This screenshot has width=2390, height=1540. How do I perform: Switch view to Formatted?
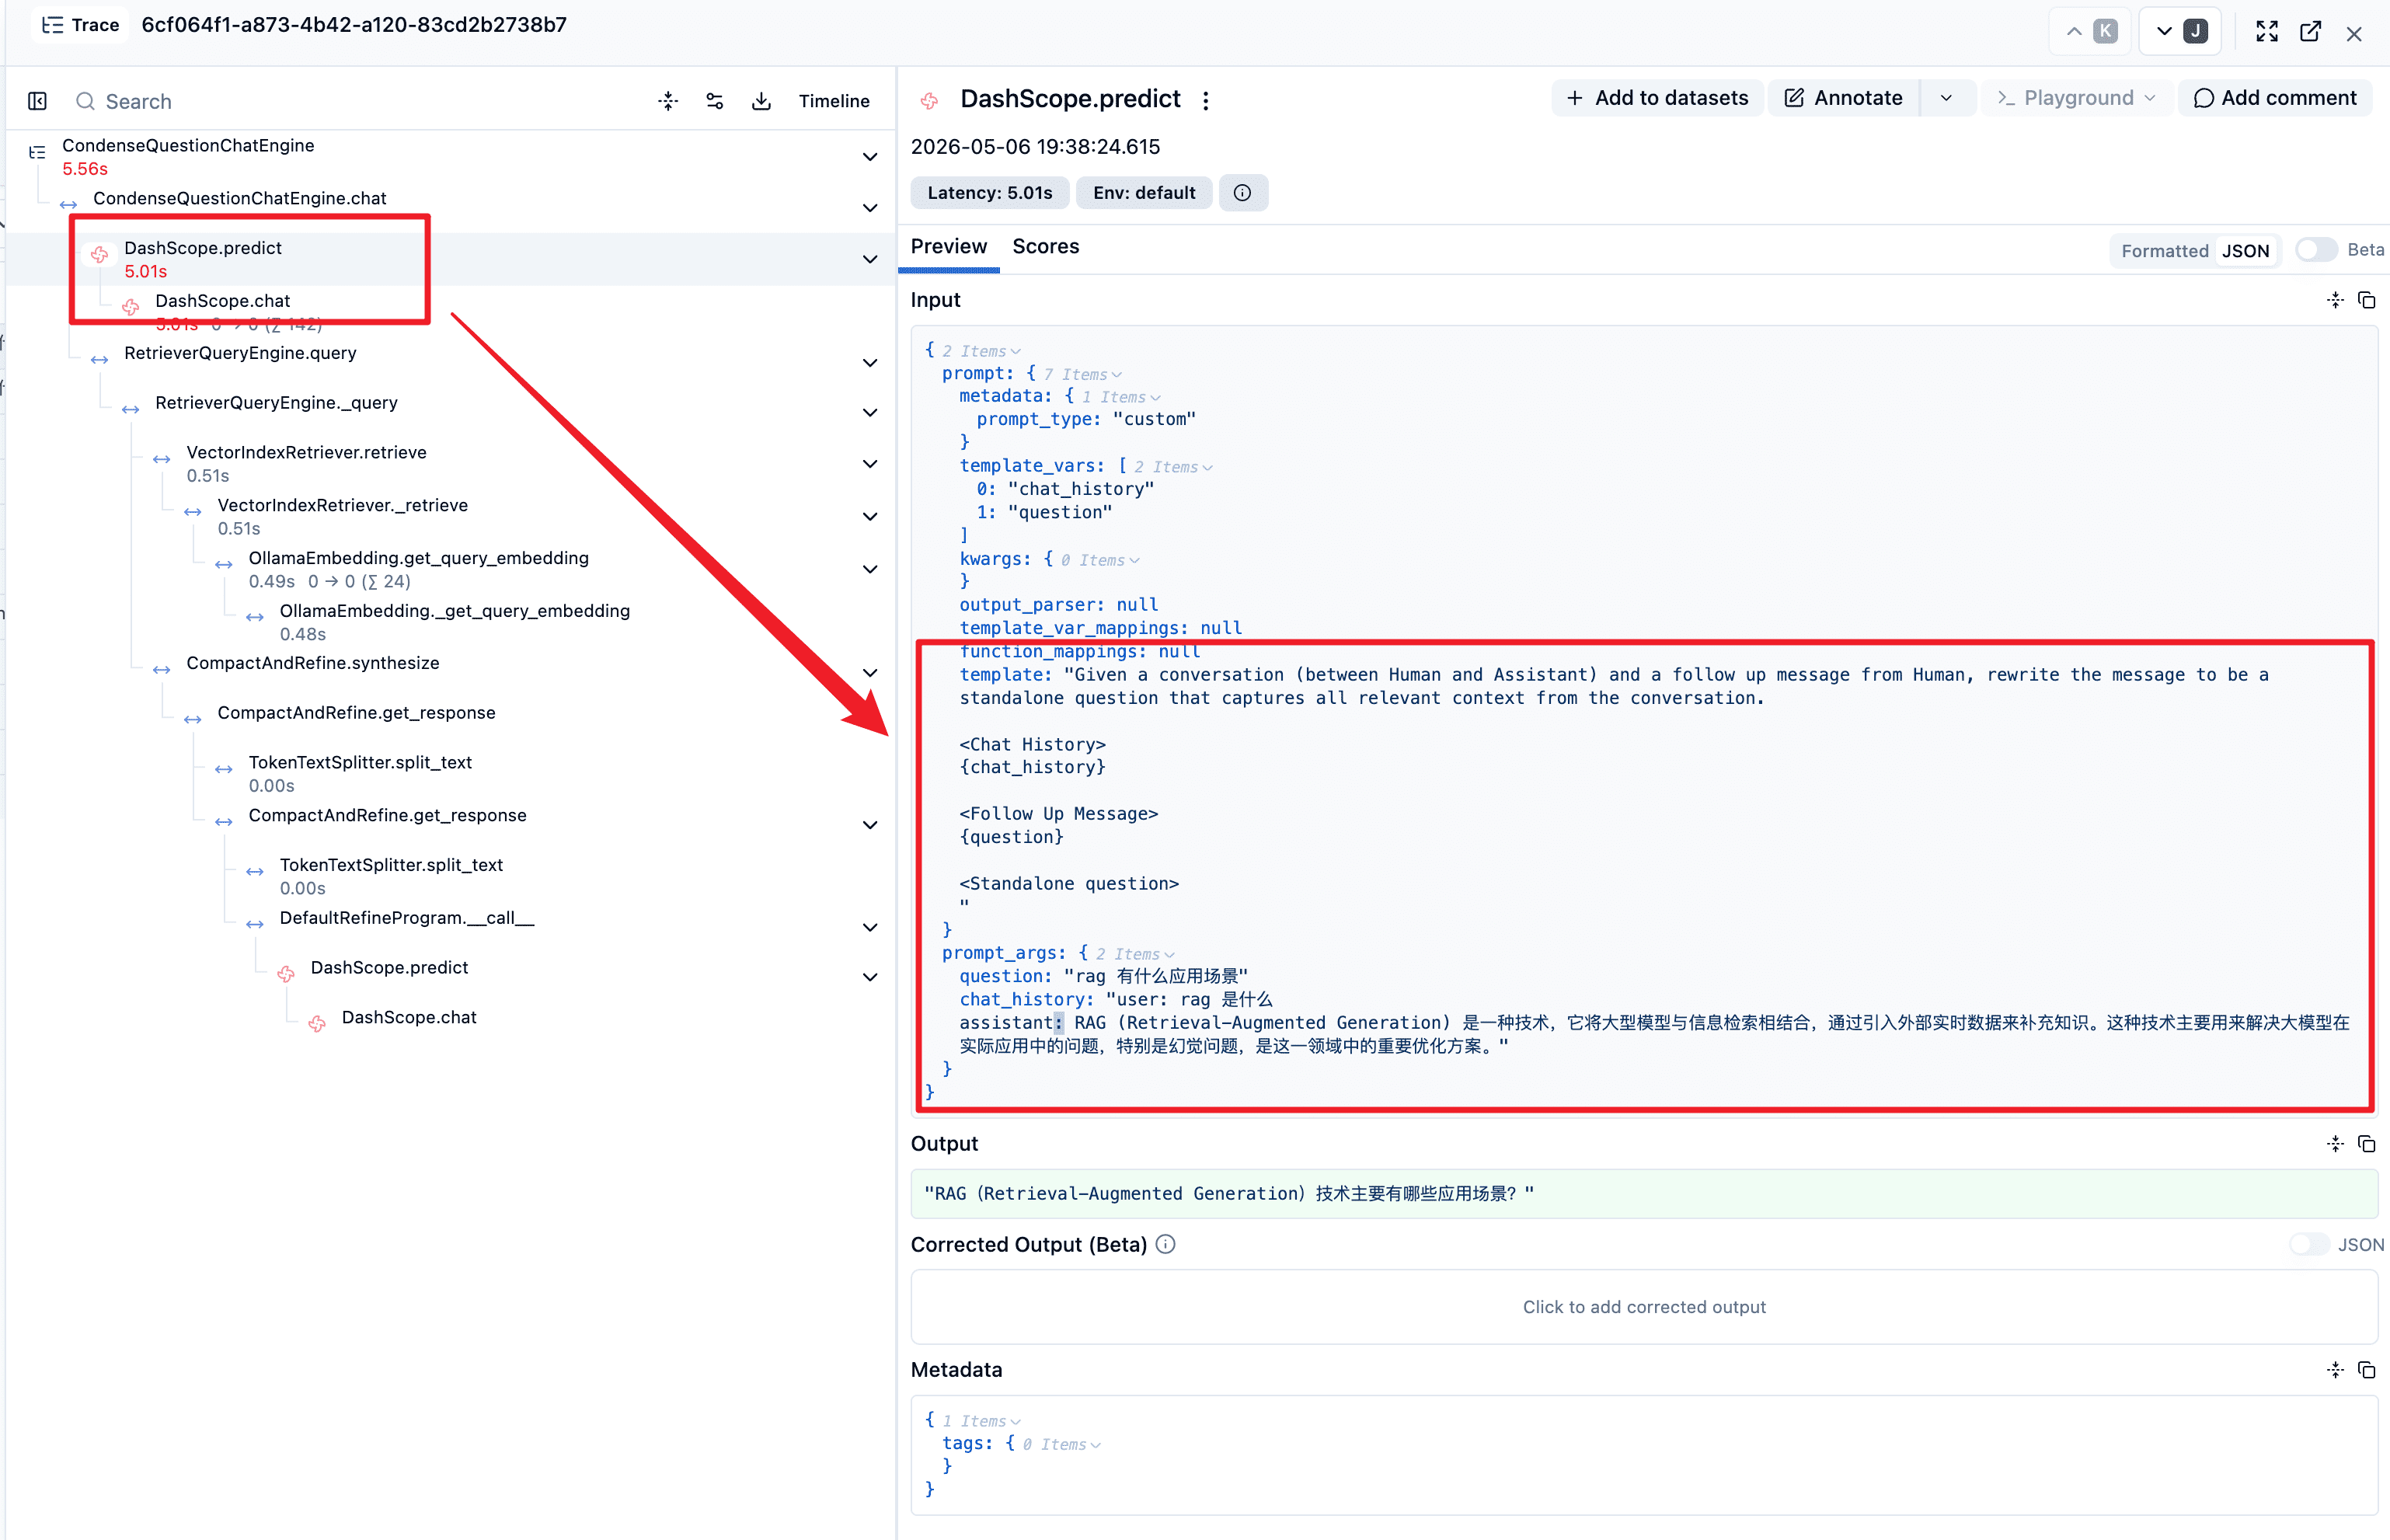pos(2164,251)
